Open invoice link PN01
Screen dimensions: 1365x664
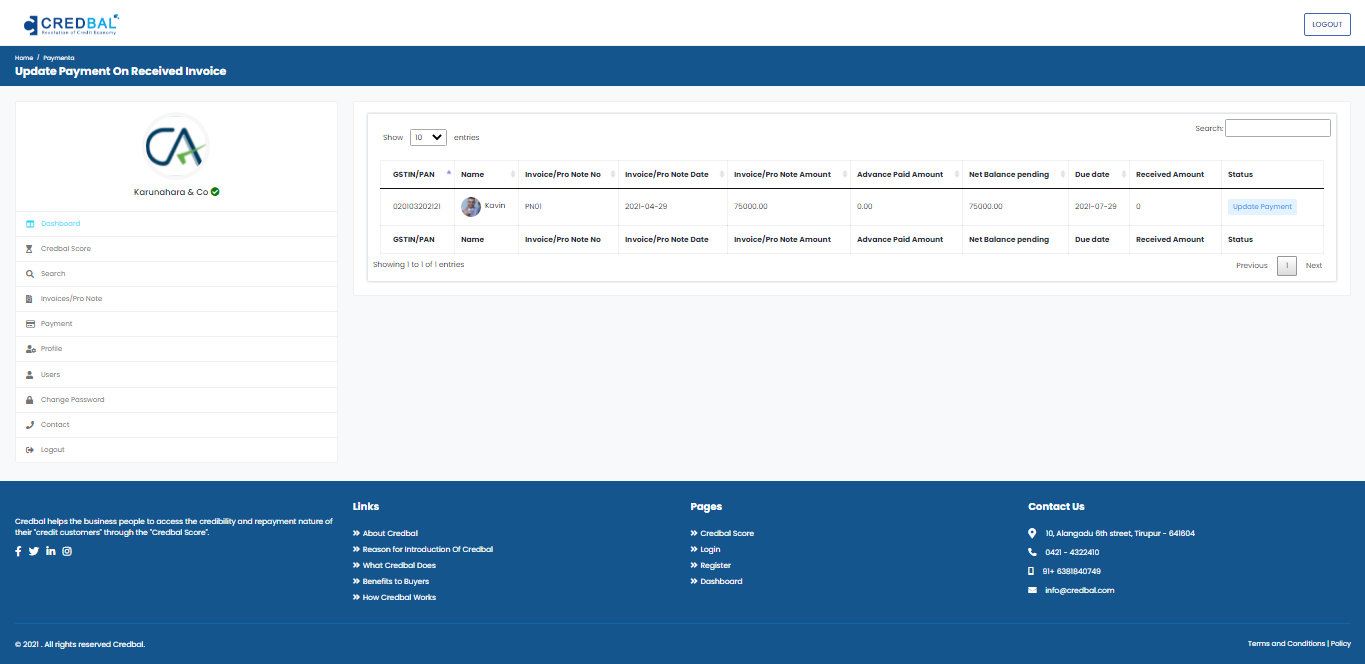pos(533,207)
